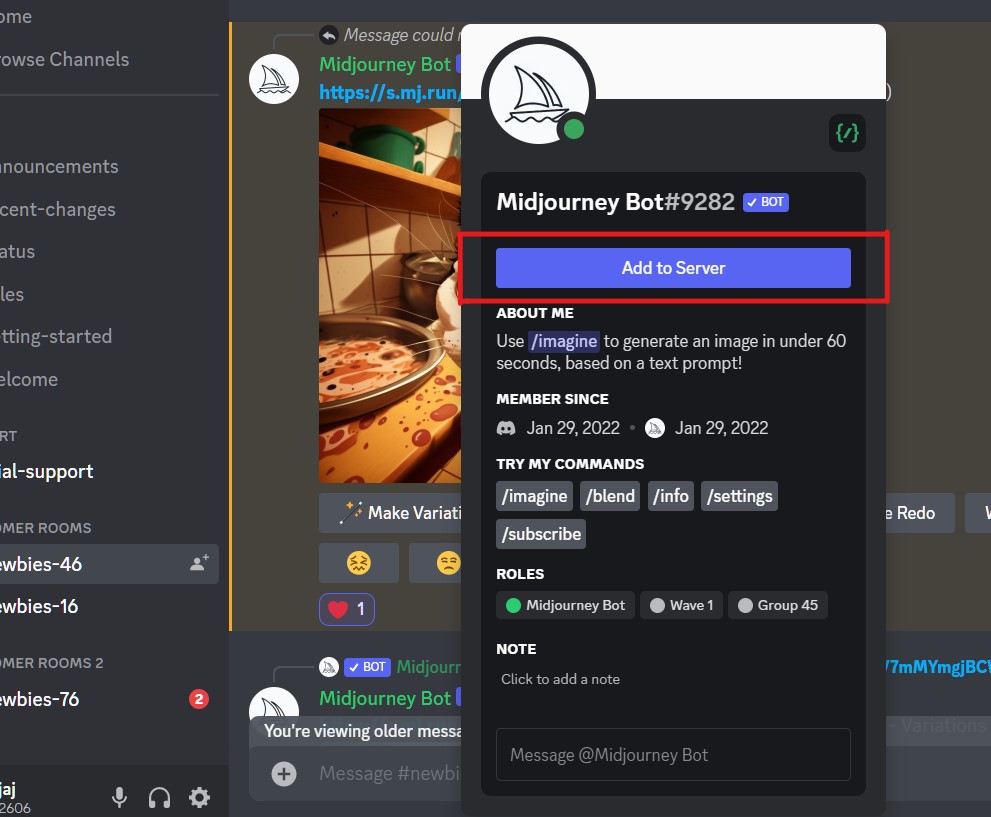Toggle the heart reaction with count 1
The image size is (991, 817).
coord(347,610)
